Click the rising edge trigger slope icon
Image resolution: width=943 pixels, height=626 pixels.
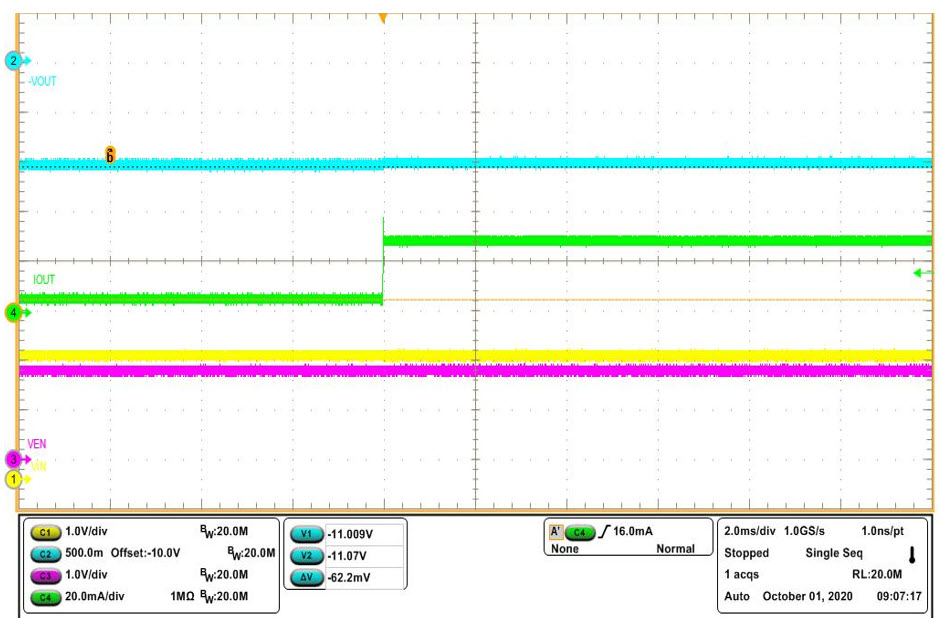click(604, 532)
